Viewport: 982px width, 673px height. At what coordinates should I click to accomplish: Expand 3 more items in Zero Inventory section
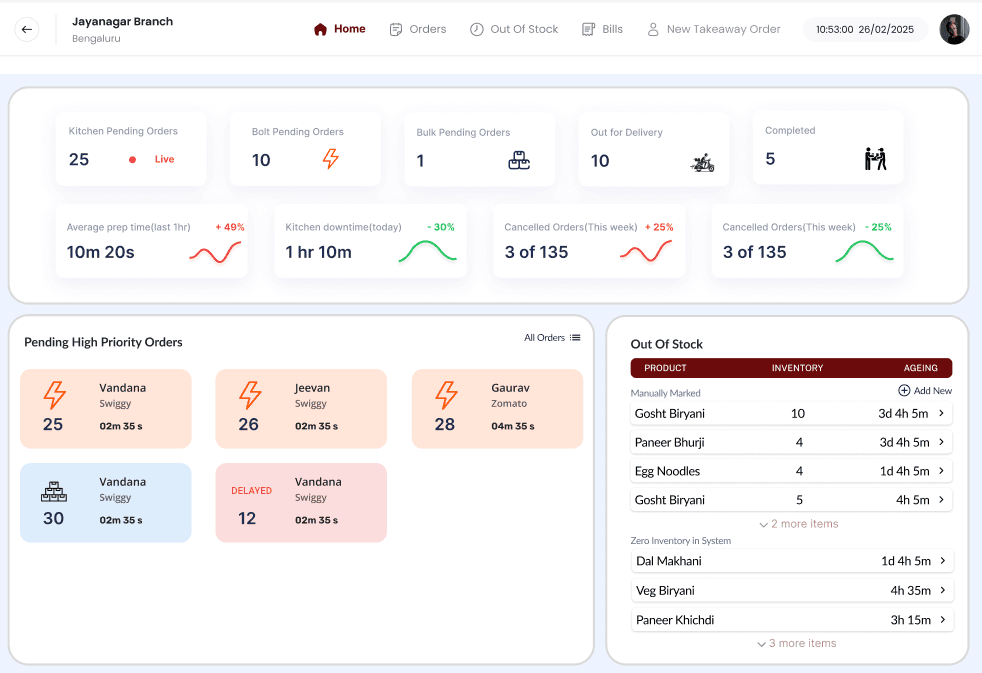[x=796, y=643]
